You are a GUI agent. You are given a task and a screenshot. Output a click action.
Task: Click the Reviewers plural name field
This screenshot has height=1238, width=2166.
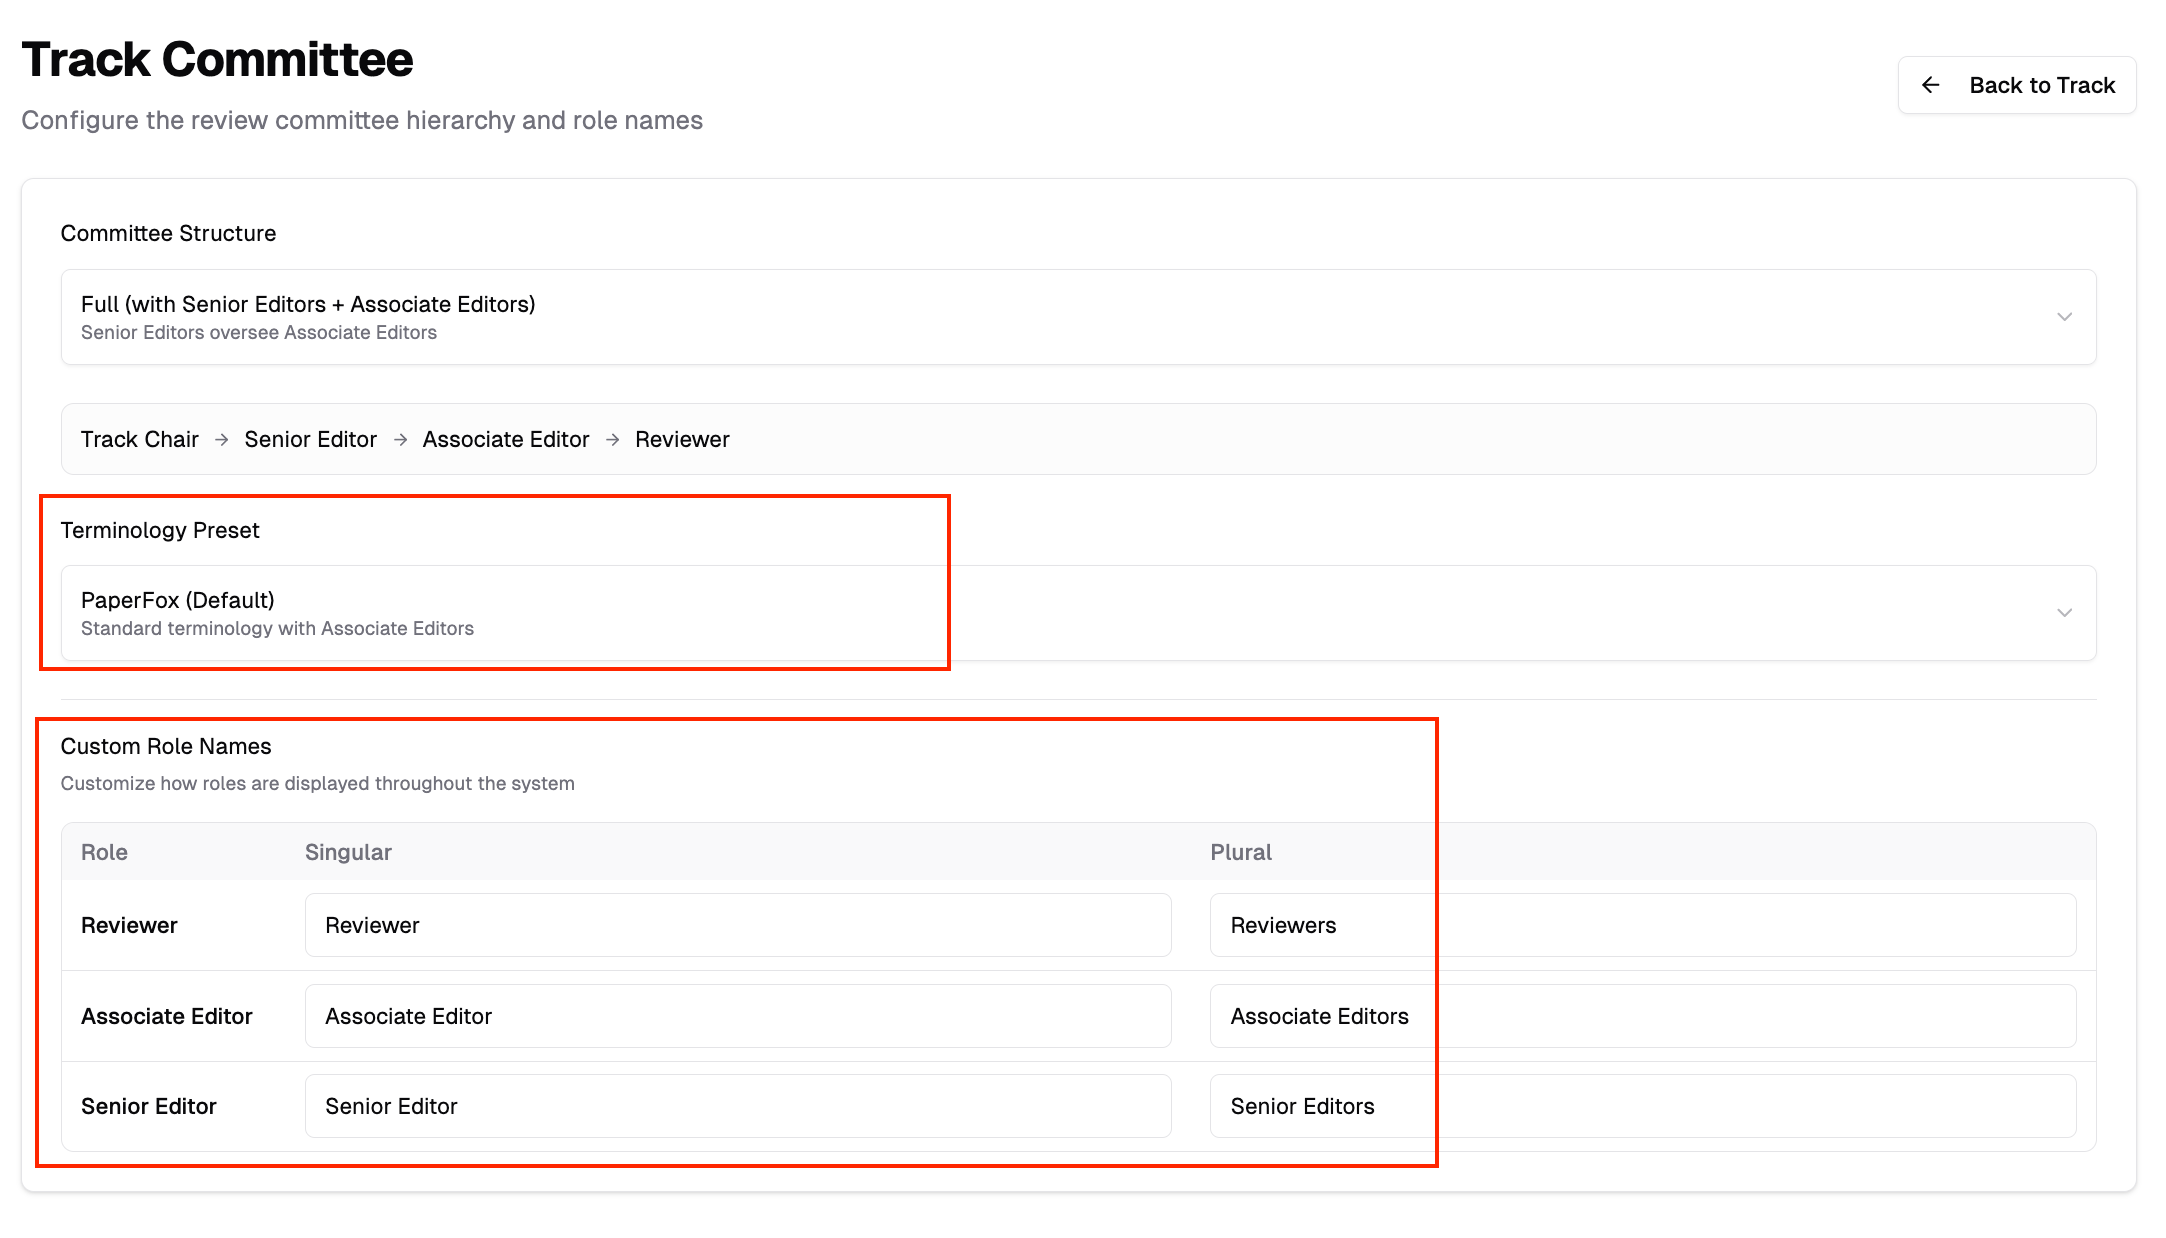[1642, 925]
